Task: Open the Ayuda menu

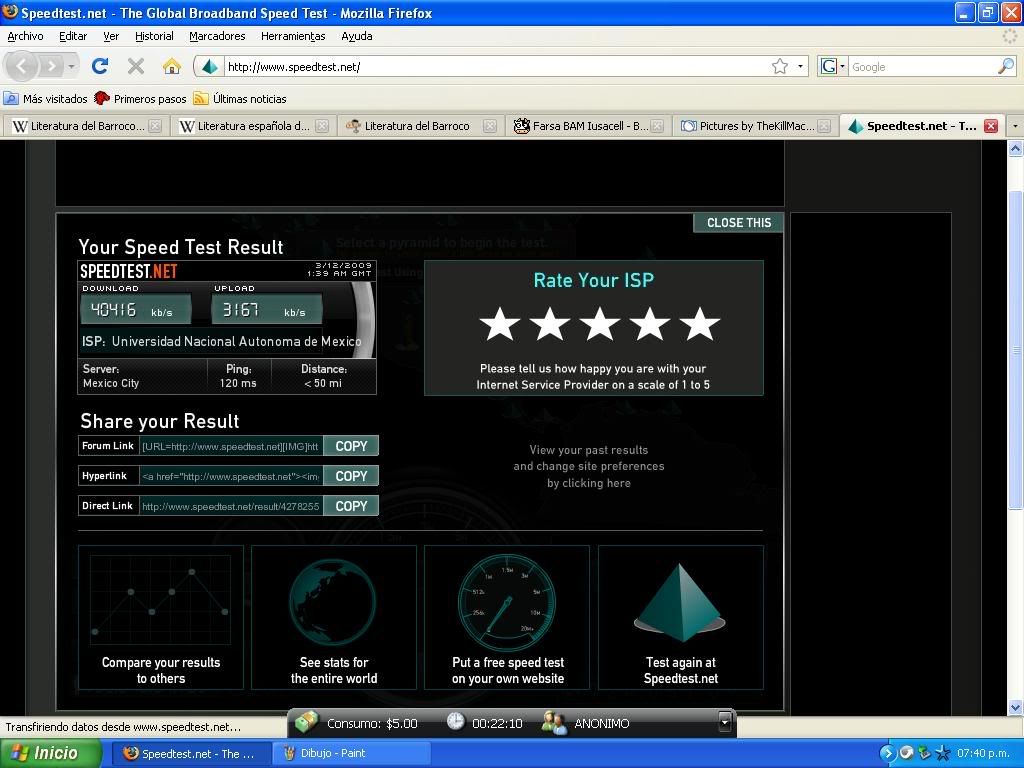Action: point(357,37)
